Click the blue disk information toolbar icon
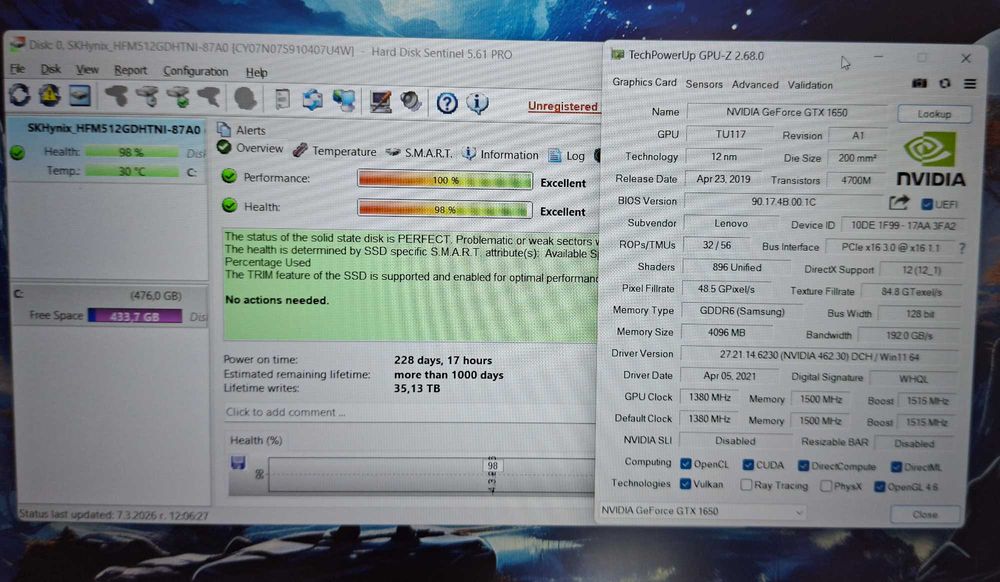The height and width of the screenshot is (582, 1000). tap(80, 96)
